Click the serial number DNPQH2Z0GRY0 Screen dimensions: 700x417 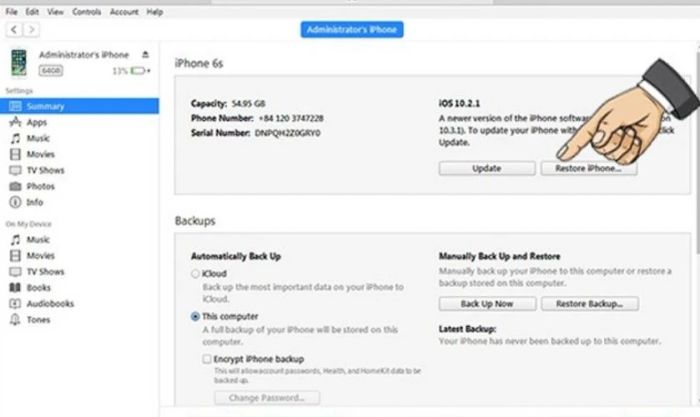pyautogui.click(x=288, y=133)
